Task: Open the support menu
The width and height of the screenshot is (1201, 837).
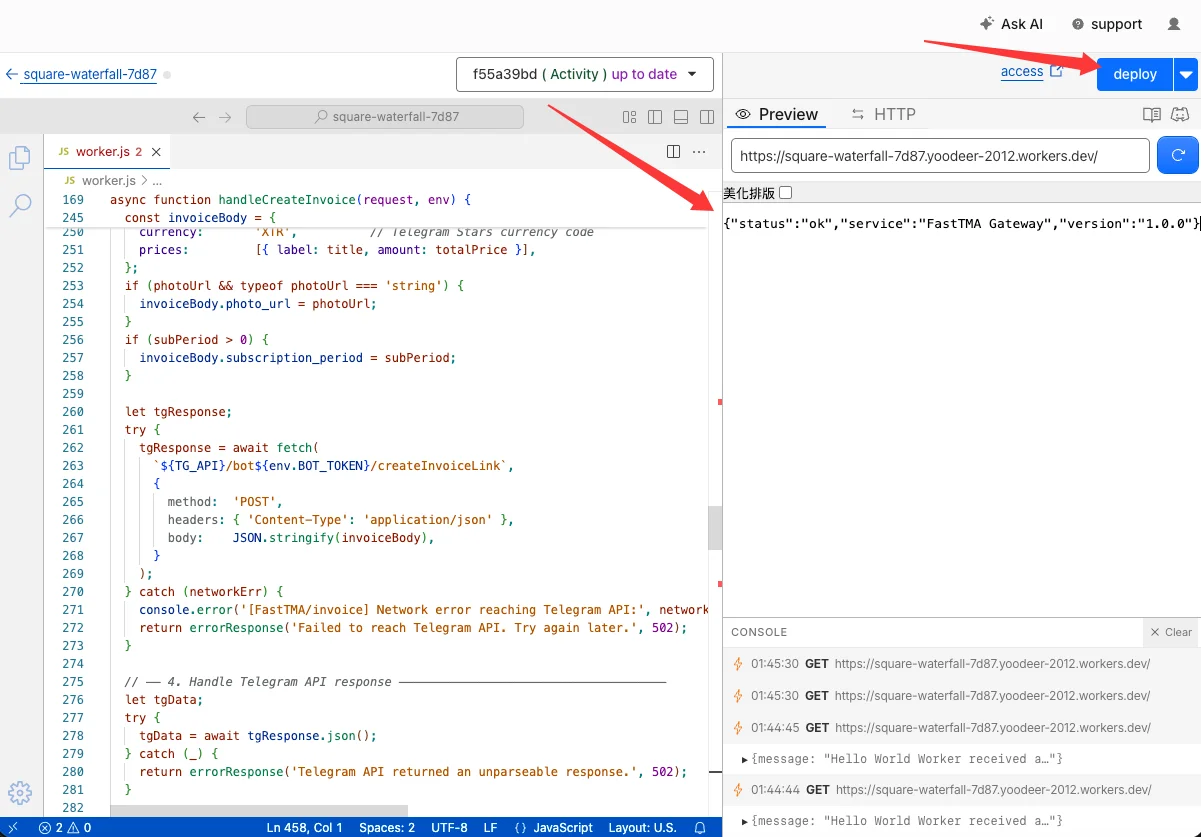Action: [x=1107, y=24]
